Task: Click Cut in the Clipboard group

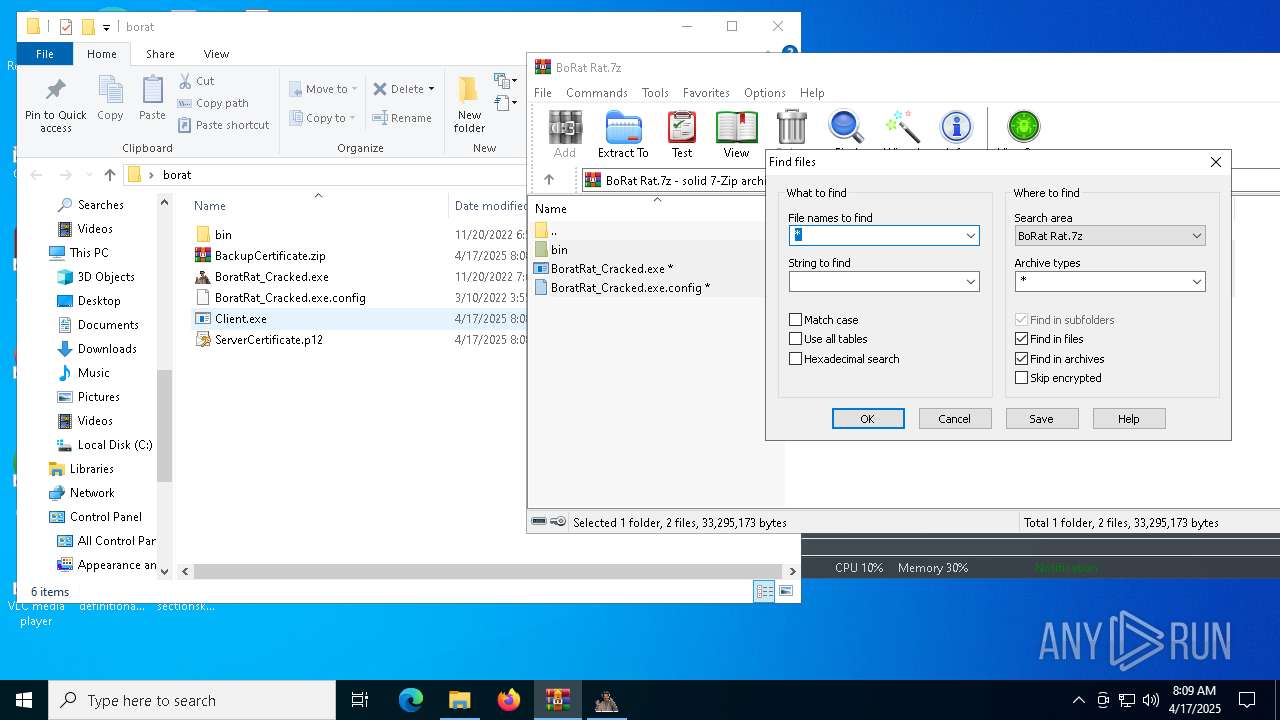Action: [196, 81]
